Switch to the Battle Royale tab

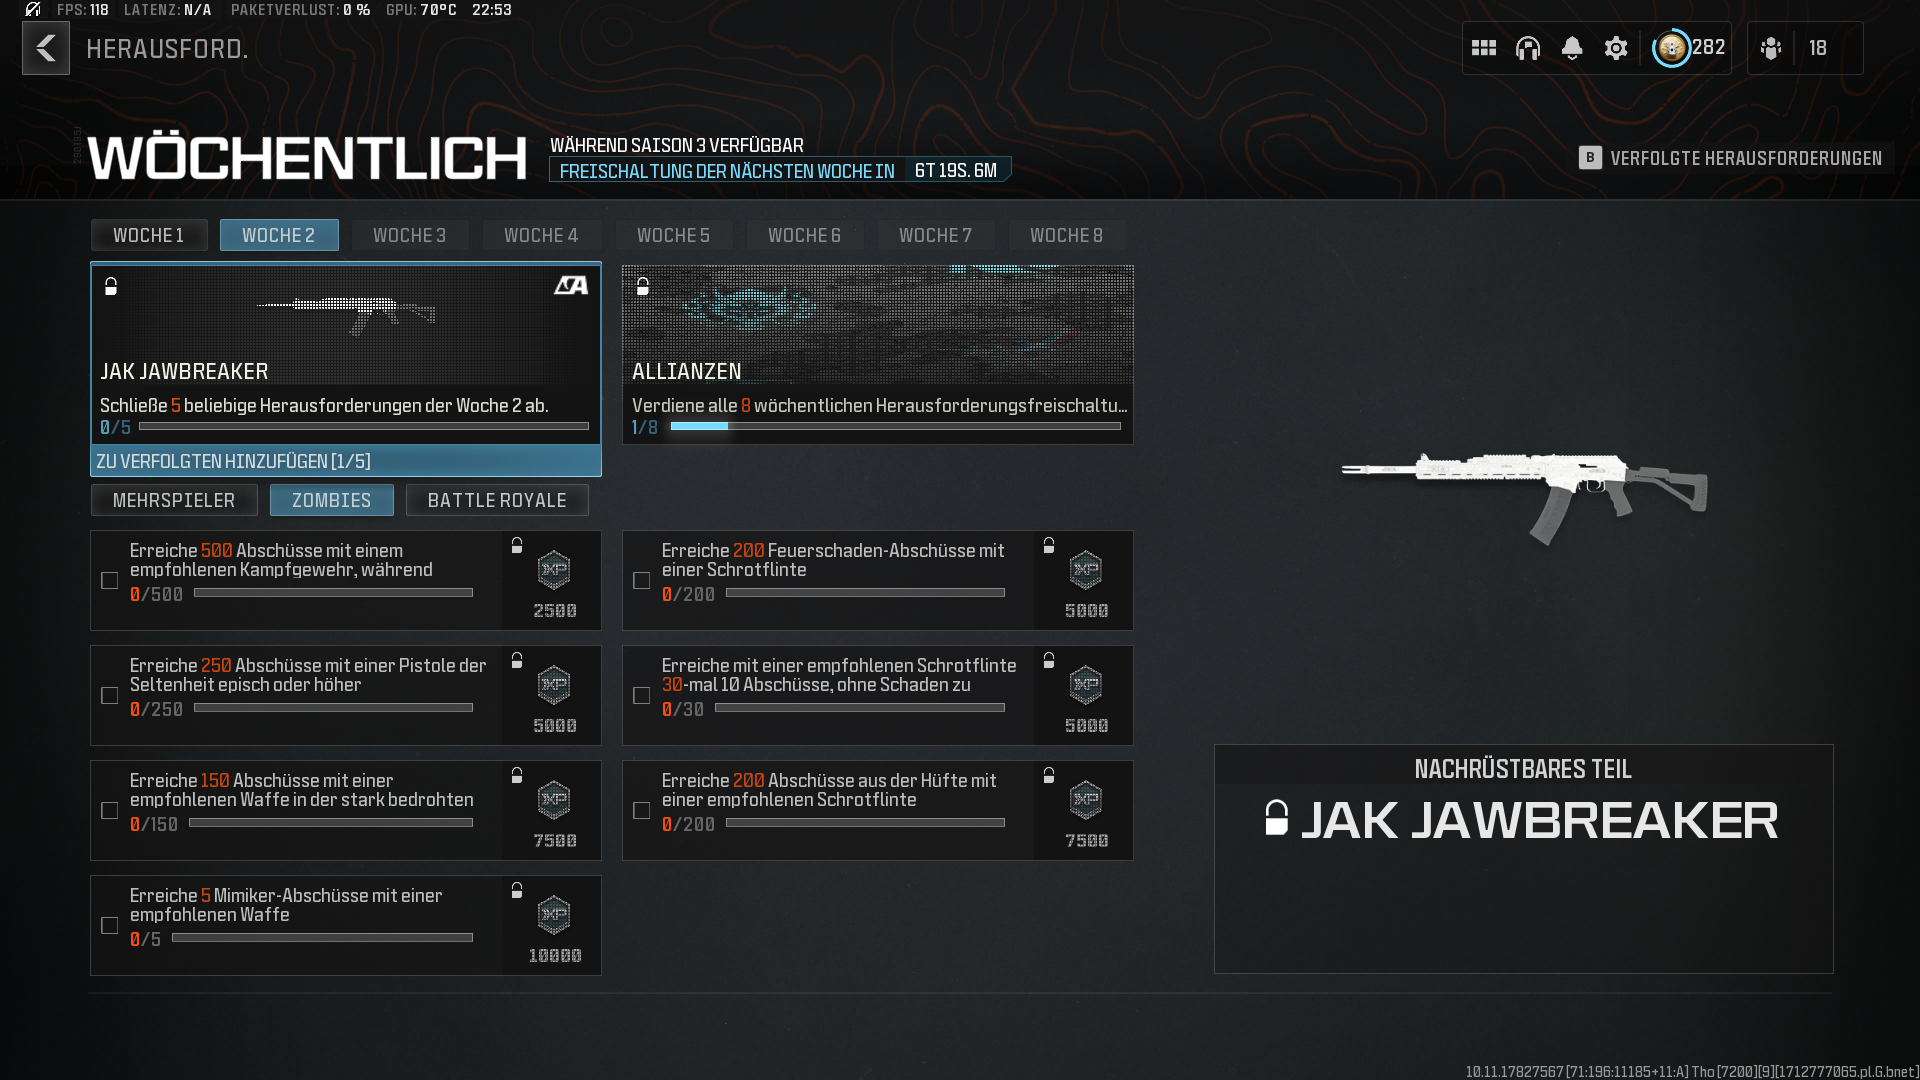[497, 500]
